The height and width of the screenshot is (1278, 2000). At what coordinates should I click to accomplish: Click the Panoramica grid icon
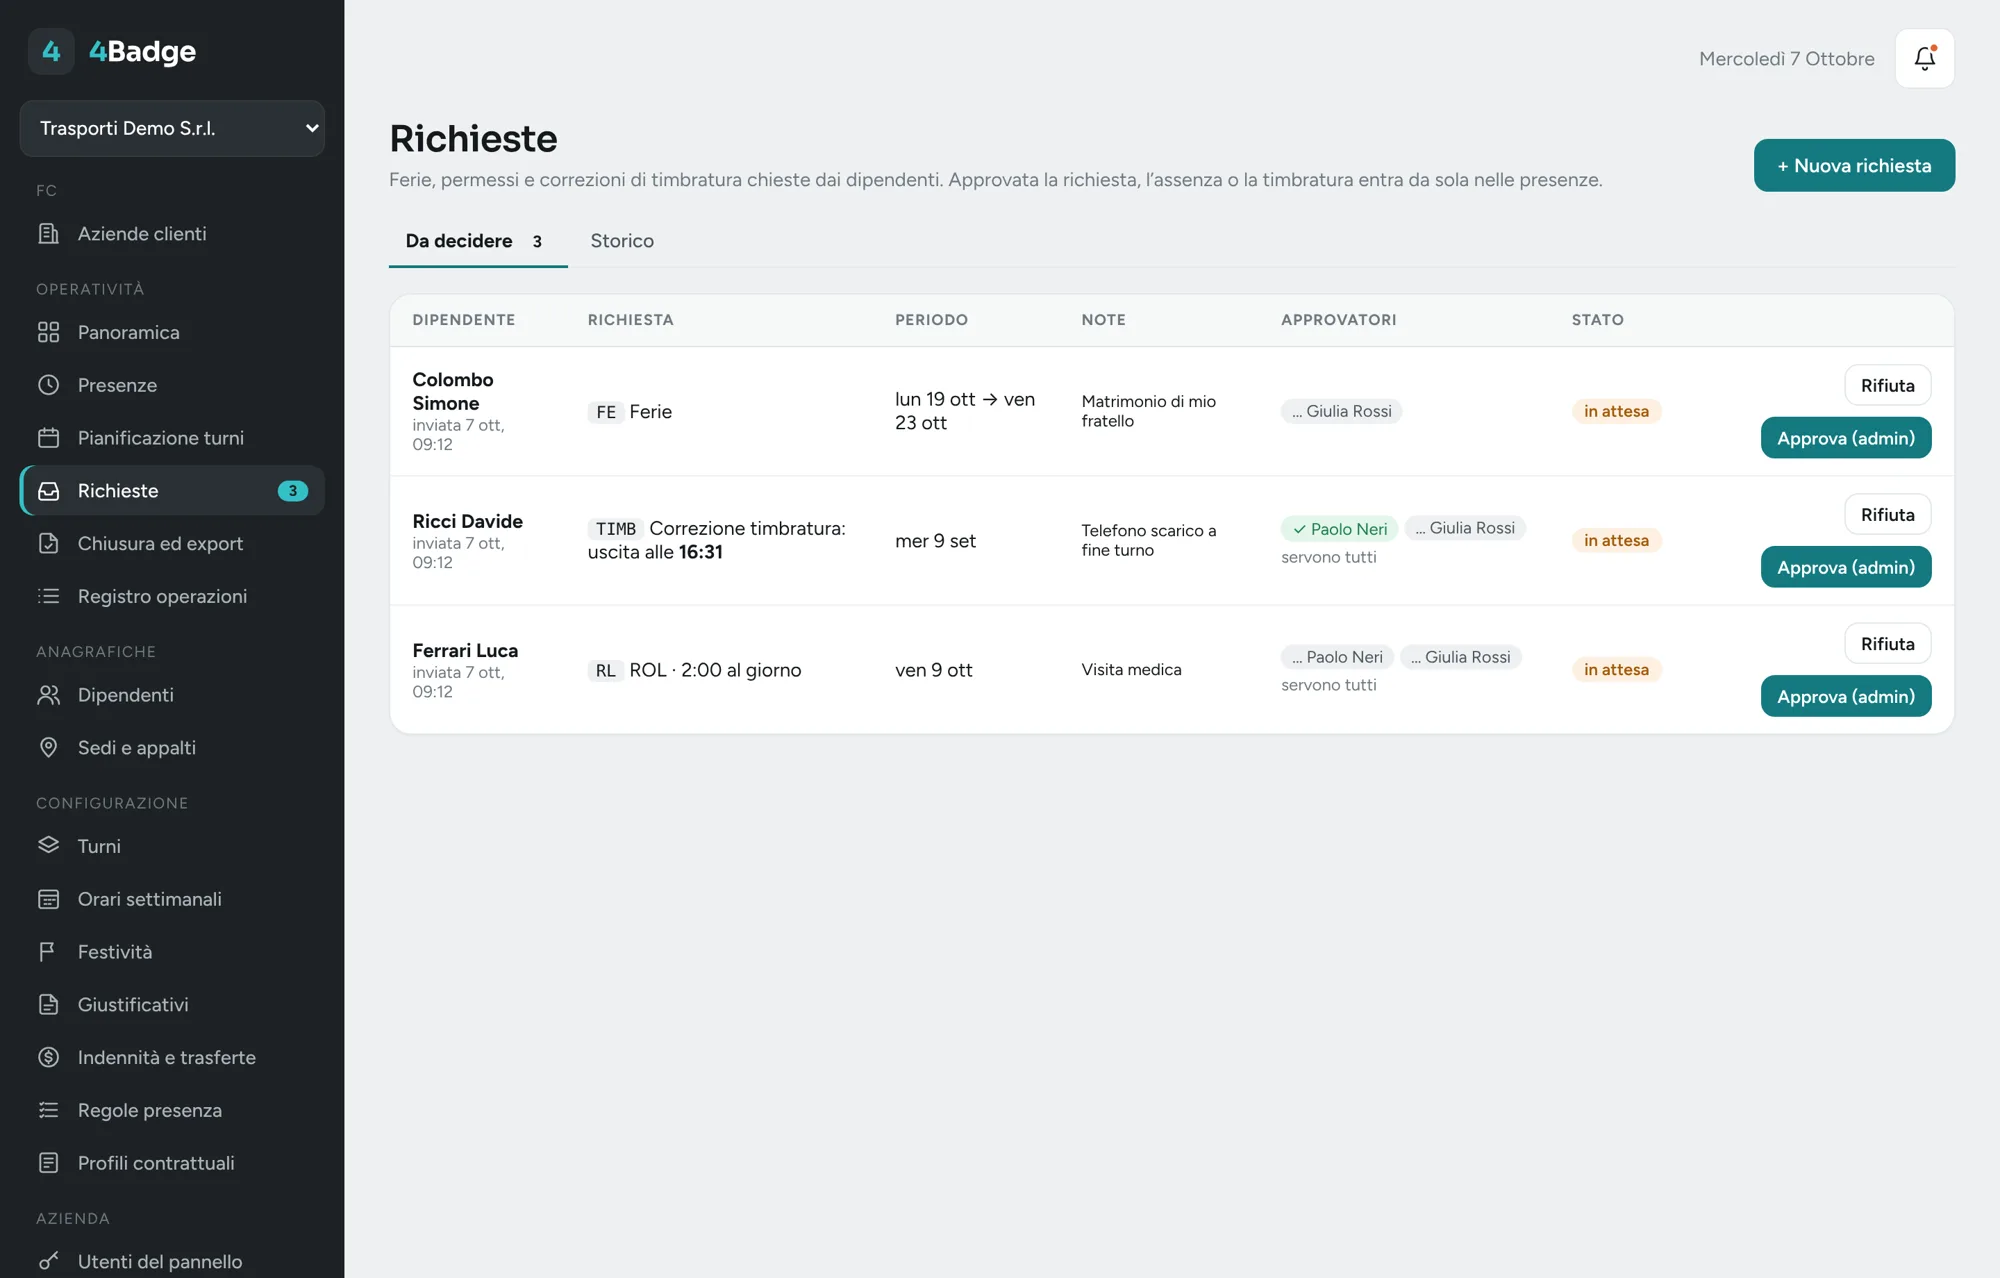click(48, 332)
